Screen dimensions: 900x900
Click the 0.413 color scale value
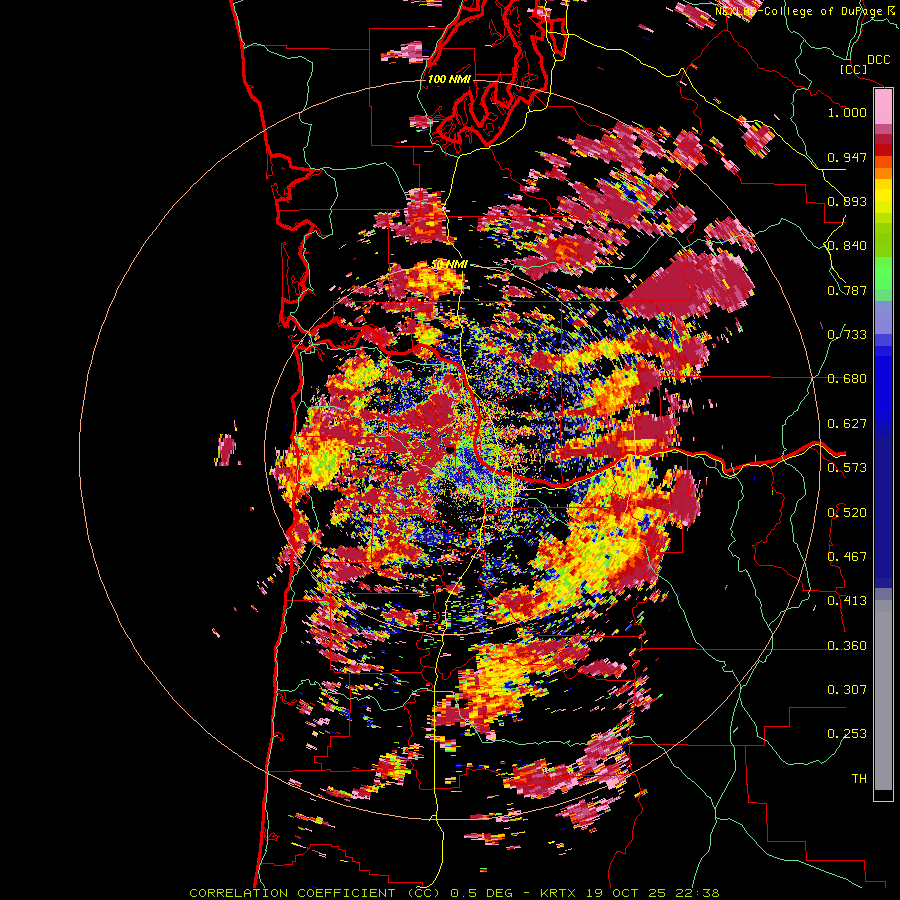coord(847,601)
